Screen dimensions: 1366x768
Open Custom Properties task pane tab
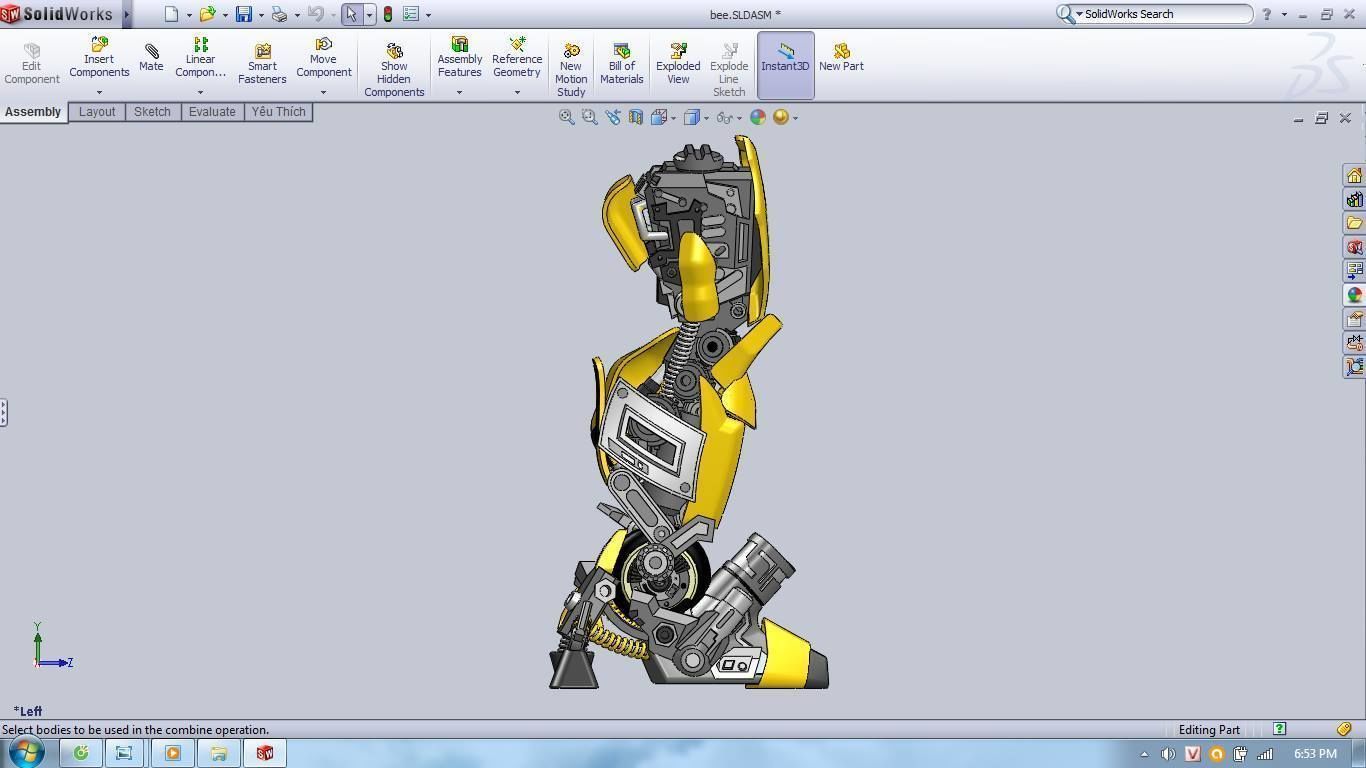1354,319
